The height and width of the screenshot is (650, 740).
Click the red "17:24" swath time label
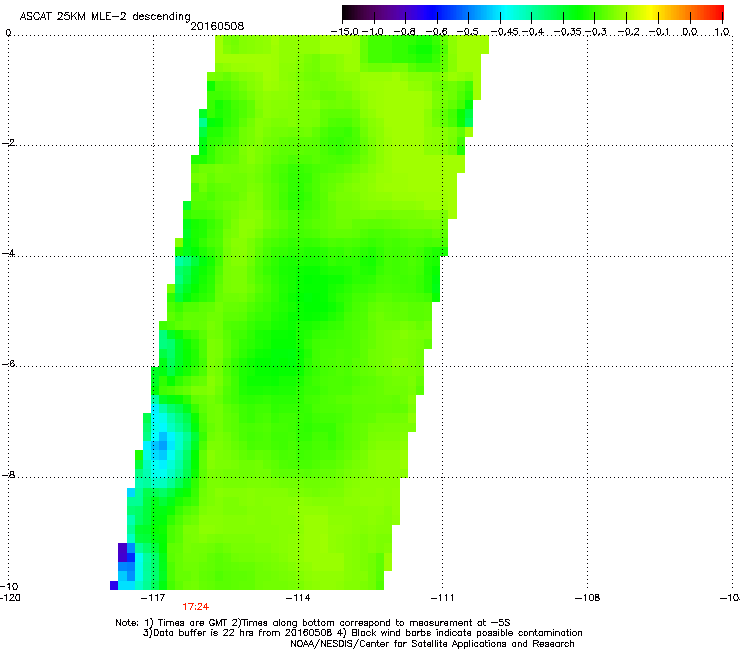tap(195, 607)
